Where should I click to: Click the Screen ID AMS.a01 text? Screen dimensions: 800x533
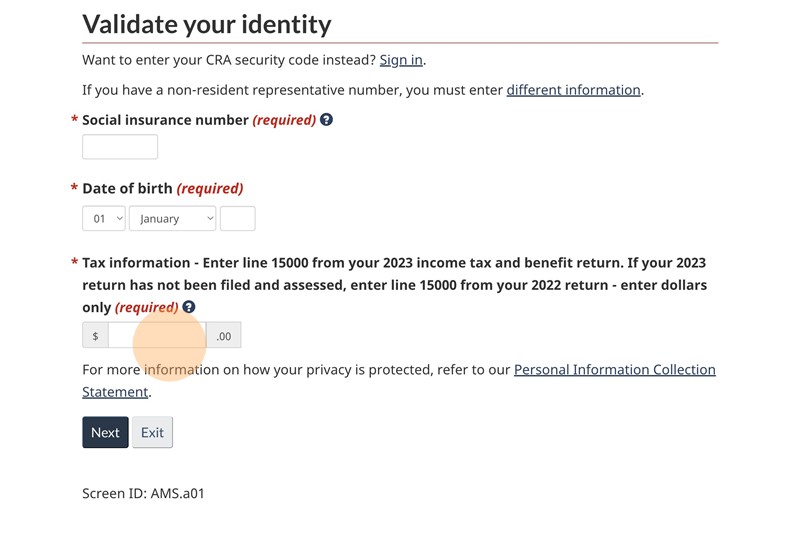tap(143, 493)
